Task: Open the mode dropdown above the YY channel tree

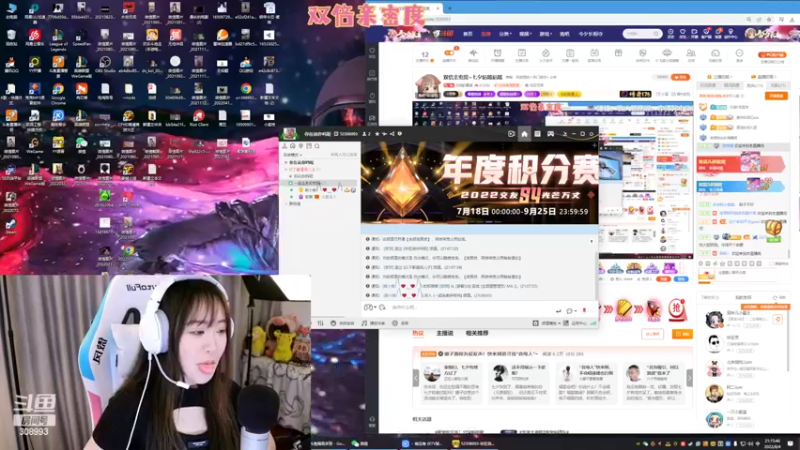Action: pos(293,155)
